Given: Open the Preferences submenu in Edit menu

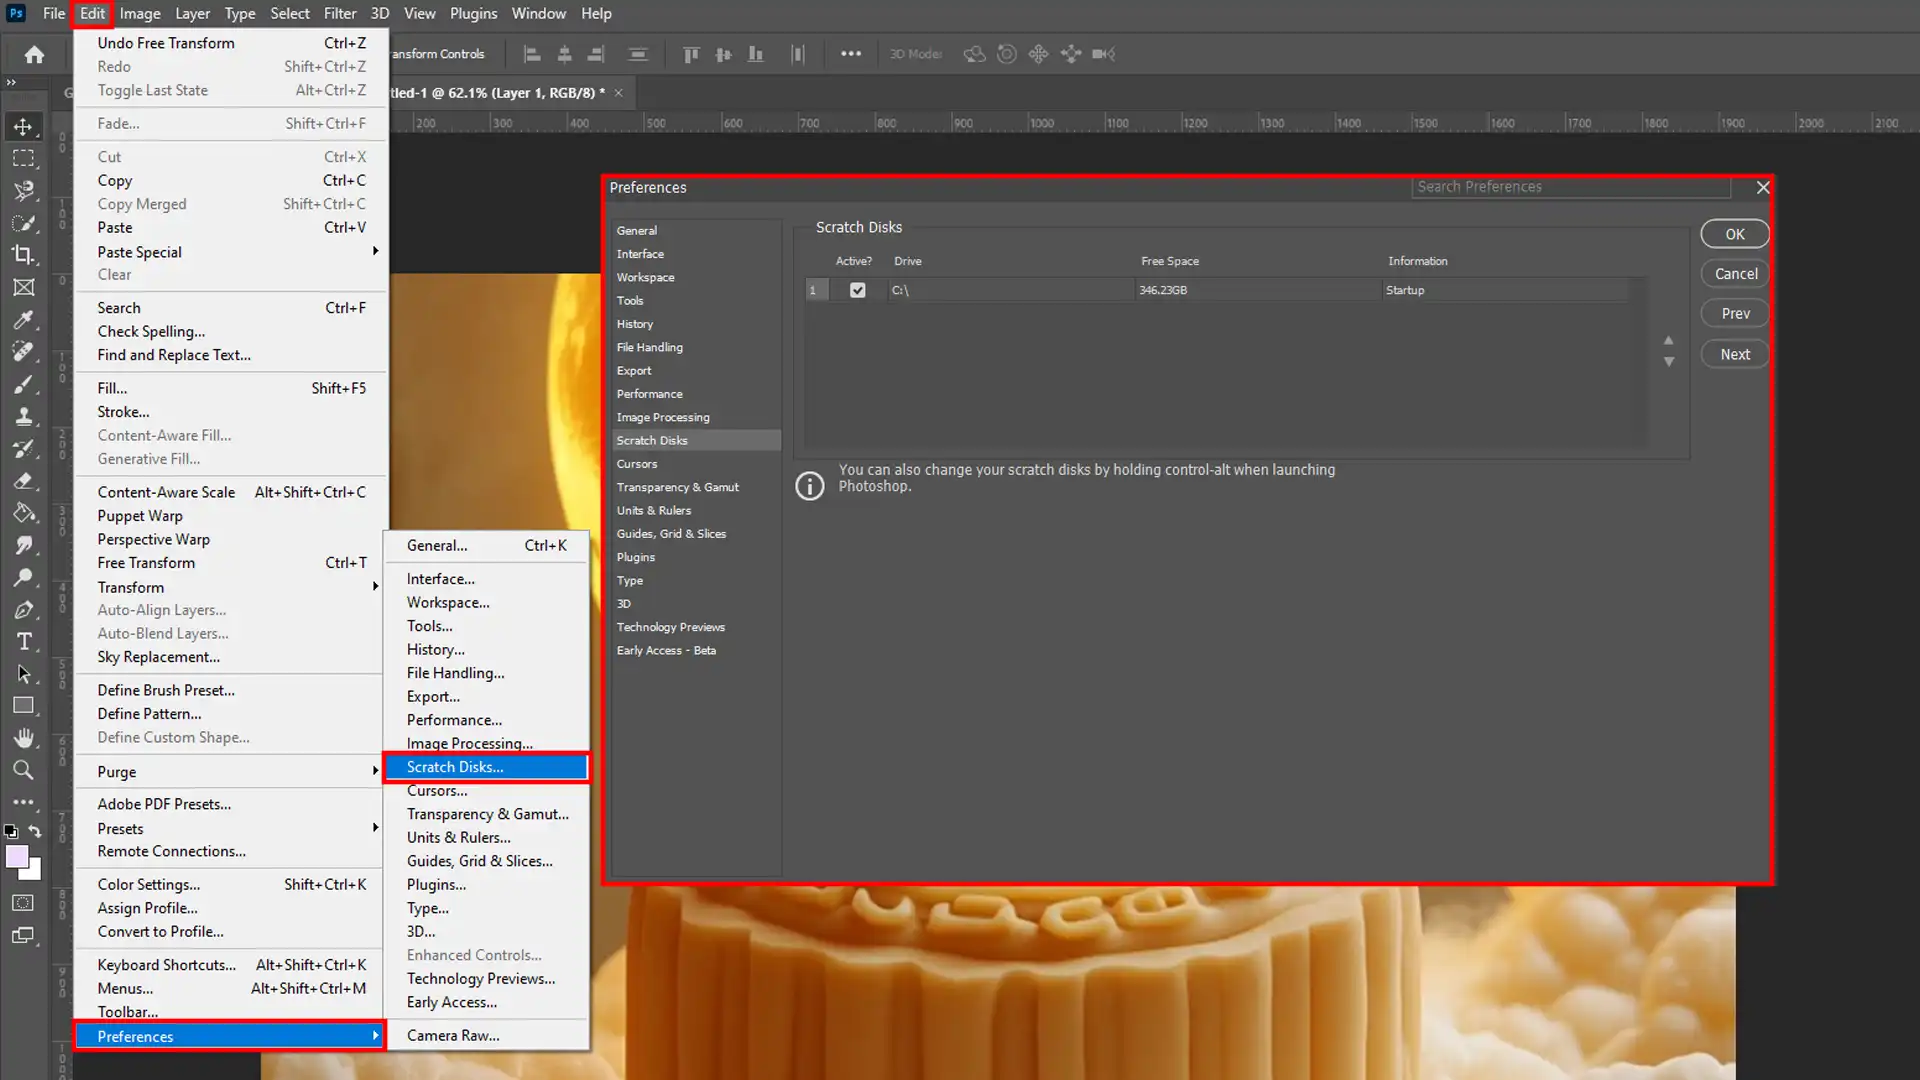Looking at the screenshot, I should point(231,1036).
